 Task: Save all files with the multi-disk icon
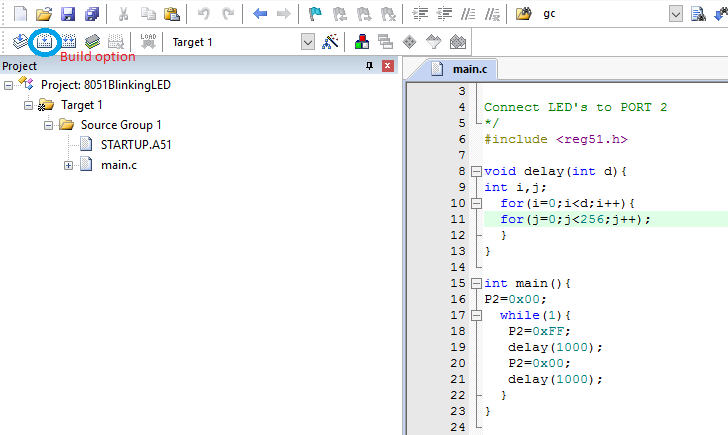click(92, 14)
